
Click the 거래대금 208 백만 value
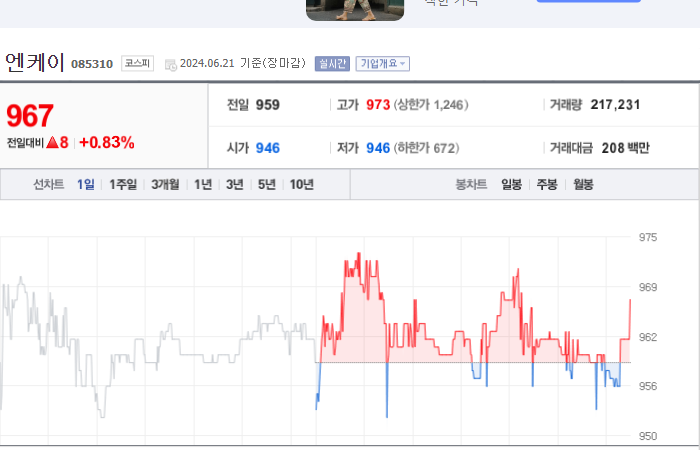[x=625, y=148]
